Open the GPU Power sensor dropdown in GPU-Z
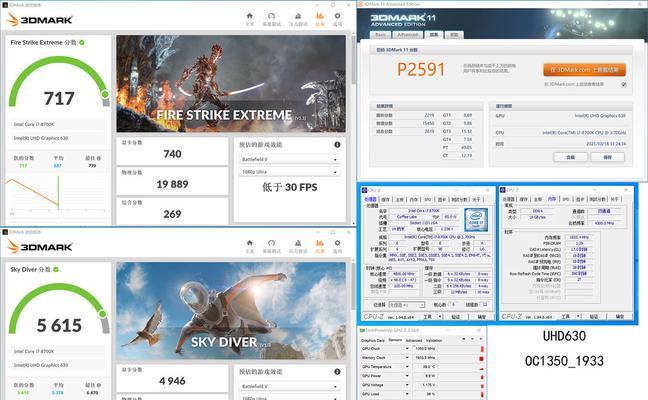This screenshot has width=648, height=400. point(407,376)
